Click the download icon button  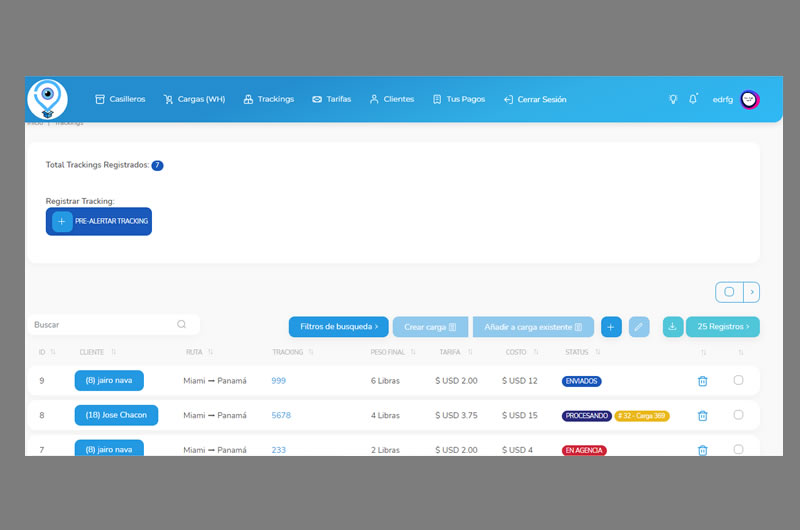(673, 327)
